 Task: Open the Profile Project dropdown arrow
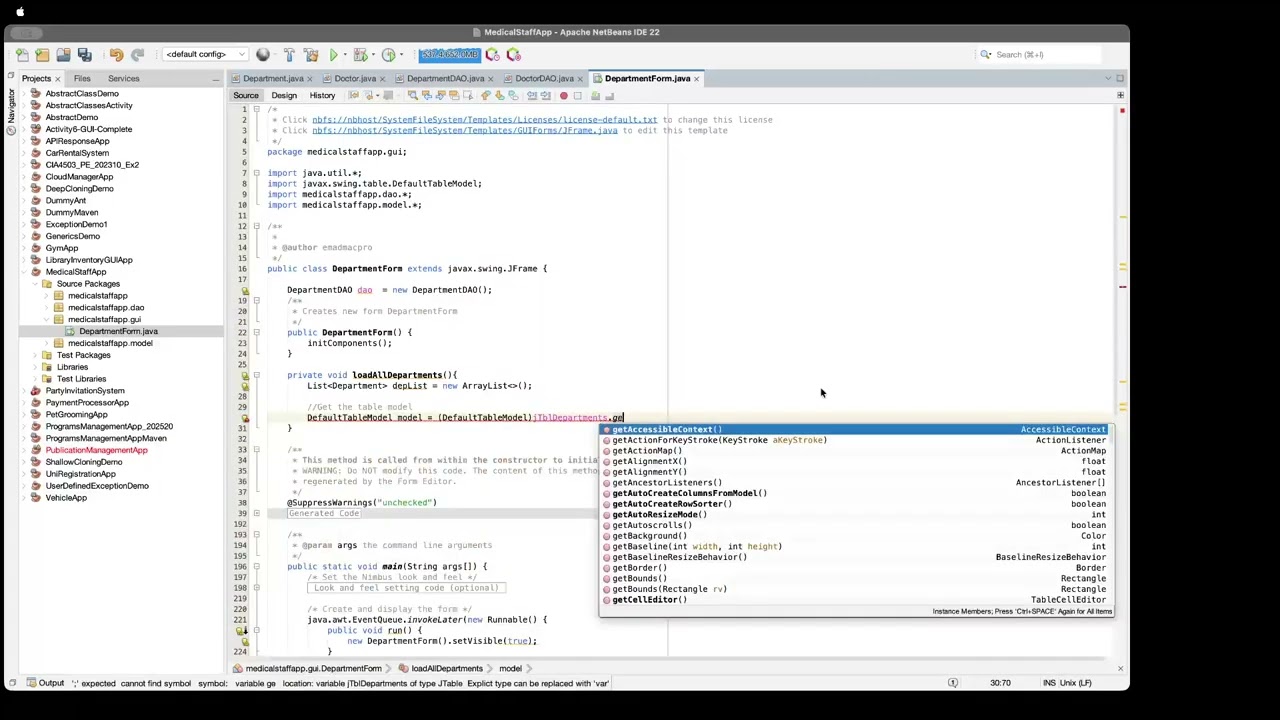tap(400, 55)
